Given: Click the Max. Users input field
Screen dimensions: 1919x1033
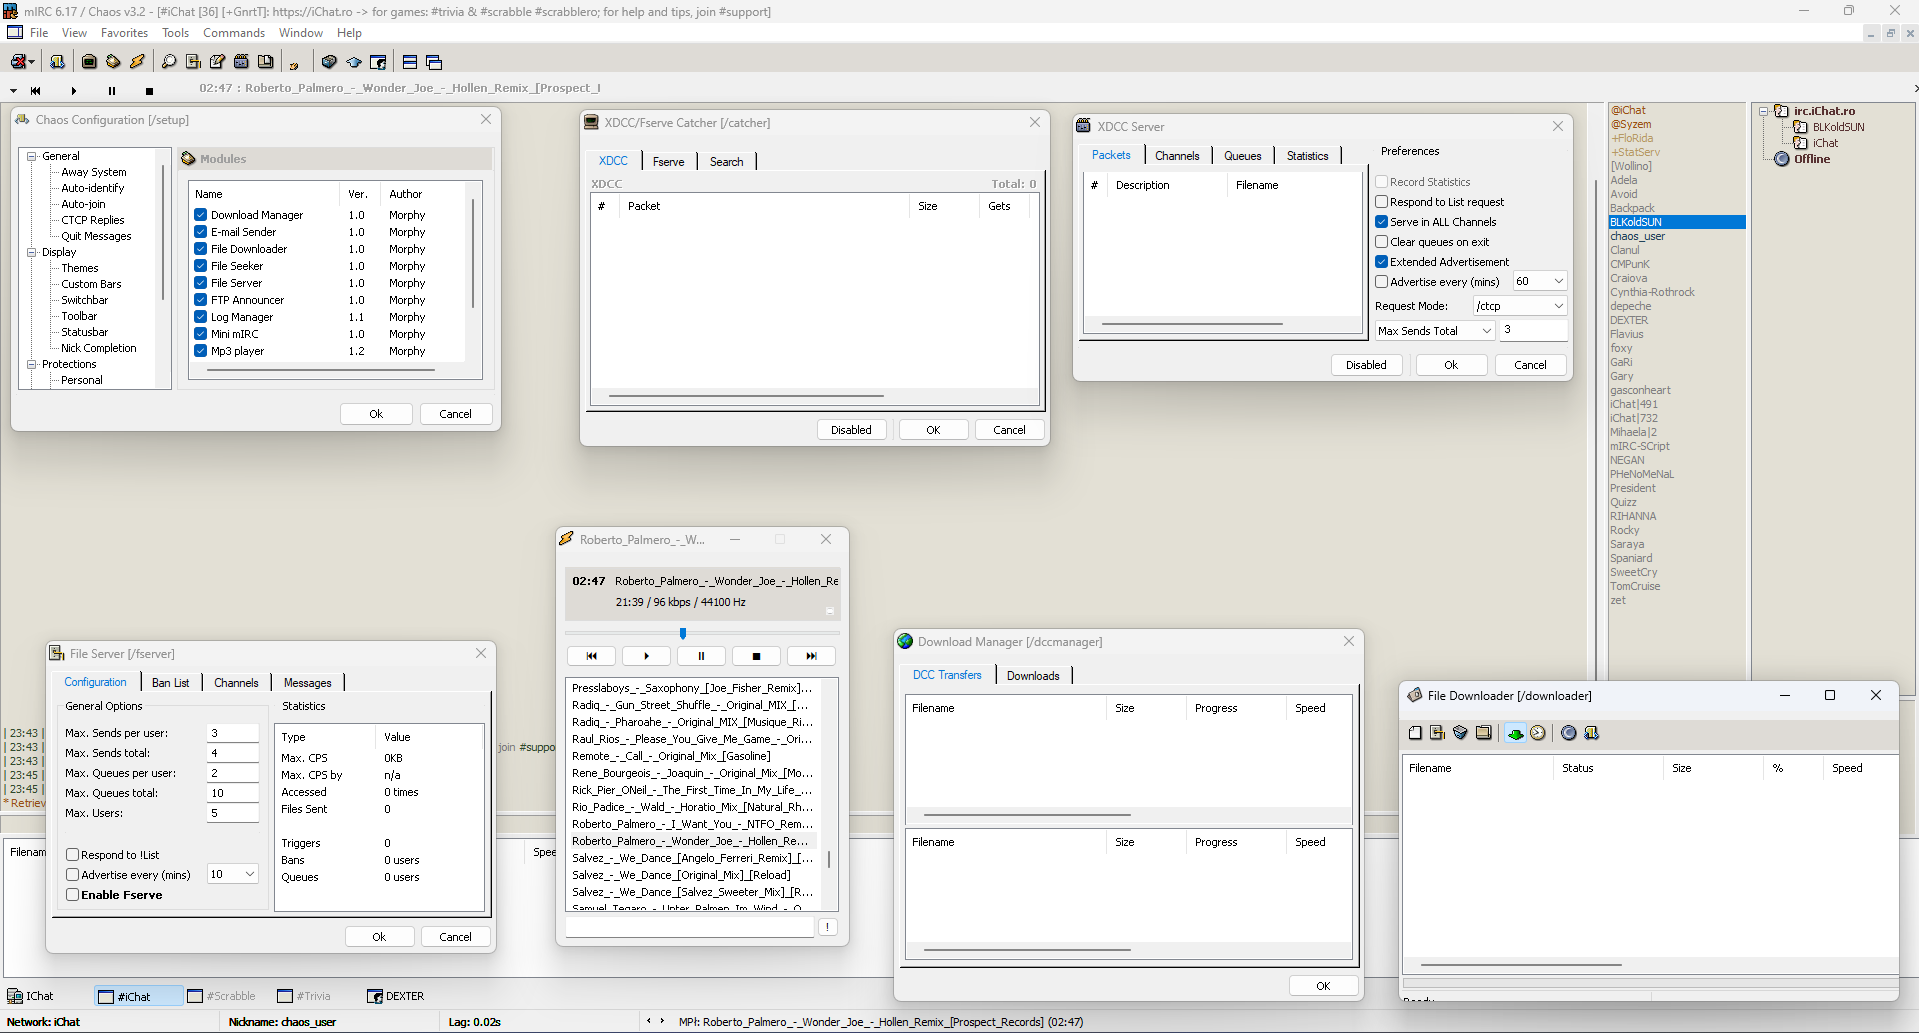Looking at the screenshot, I should click(232, 813).
